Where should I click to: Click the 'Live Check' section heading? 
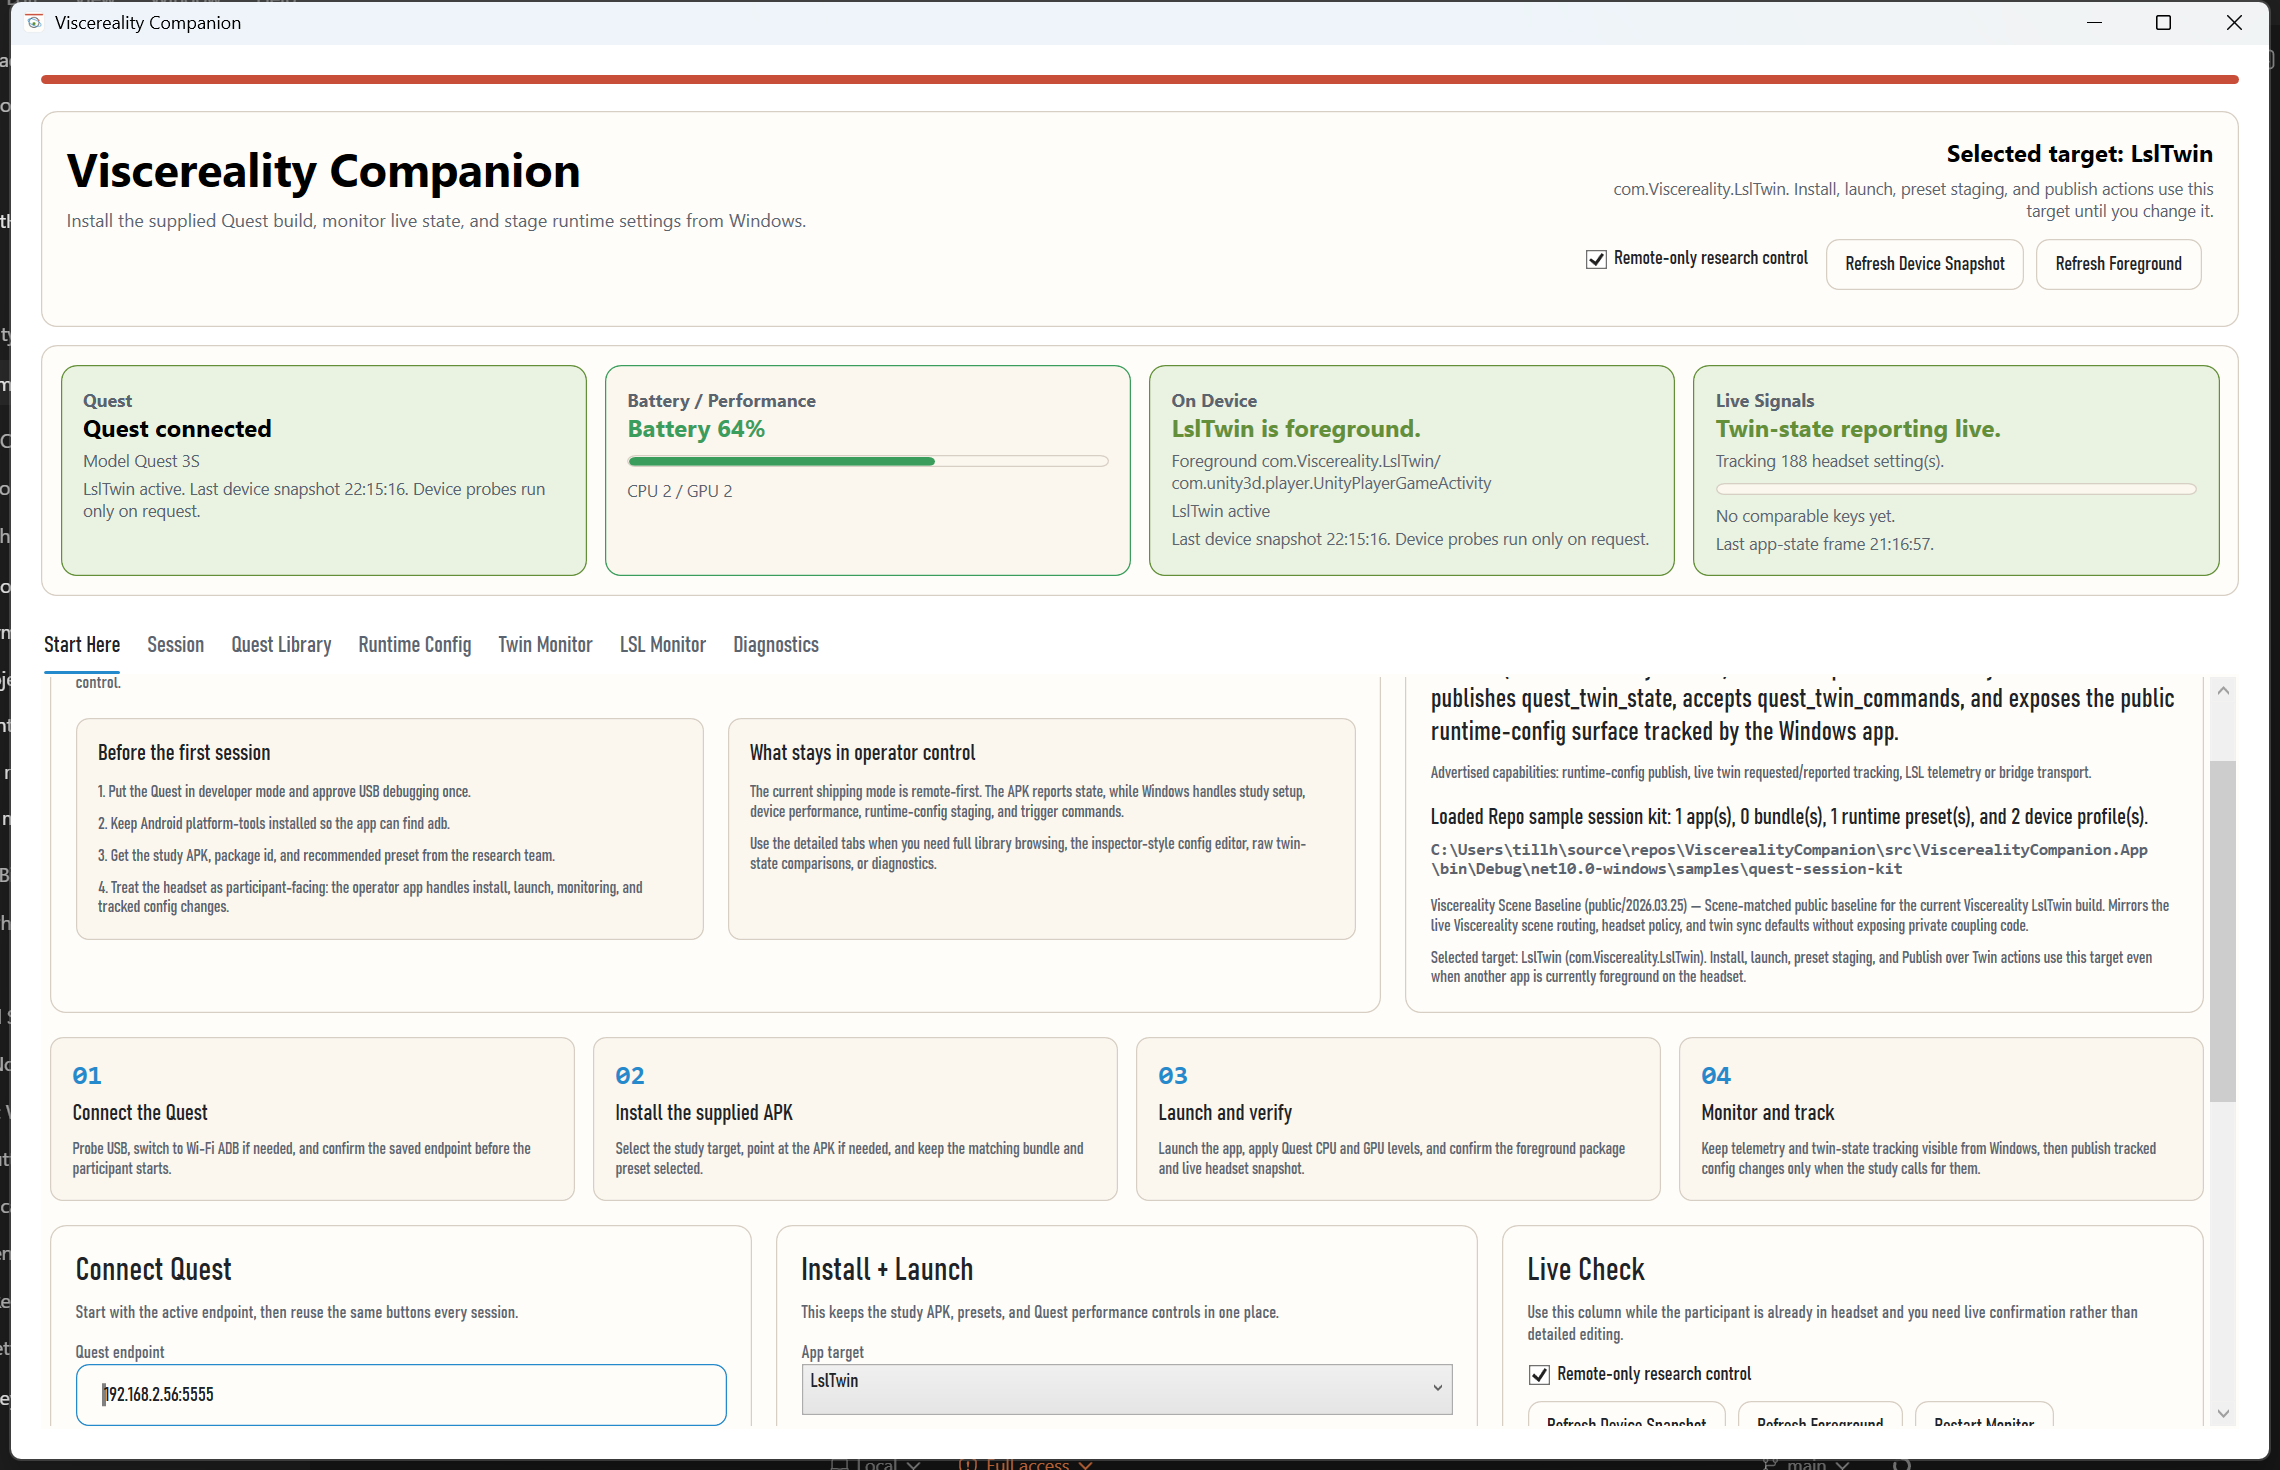1586,1270
